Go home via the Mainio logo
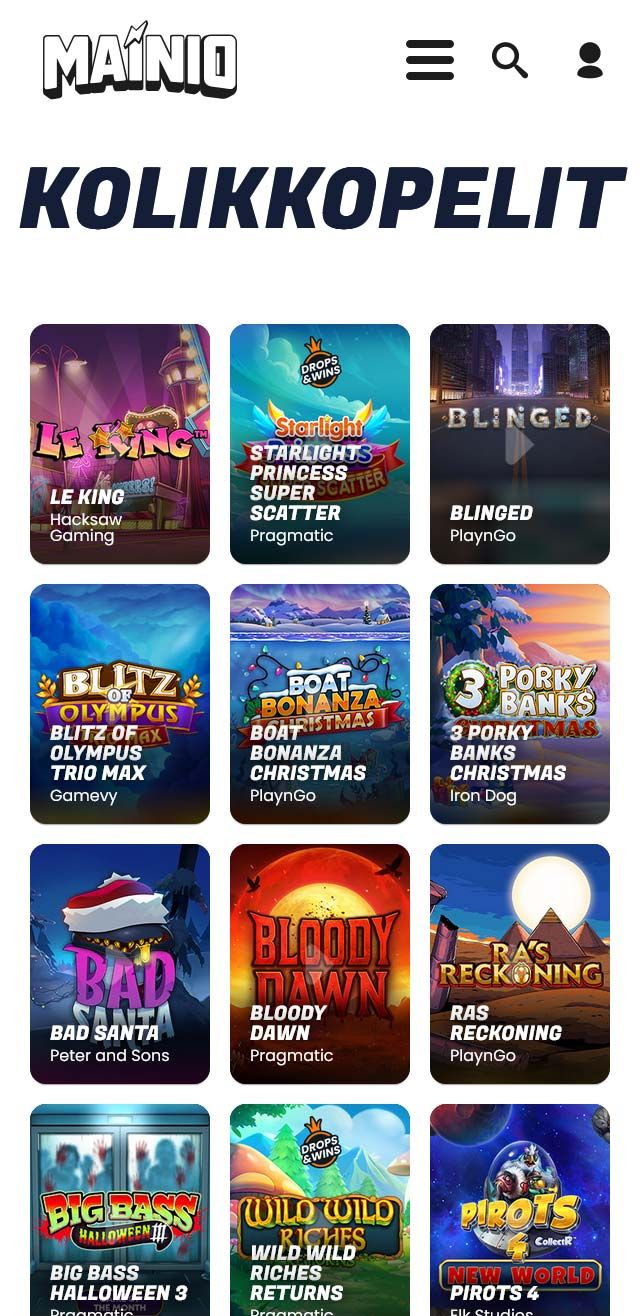This screenshot has height=1316, width=640. [140, 60]
